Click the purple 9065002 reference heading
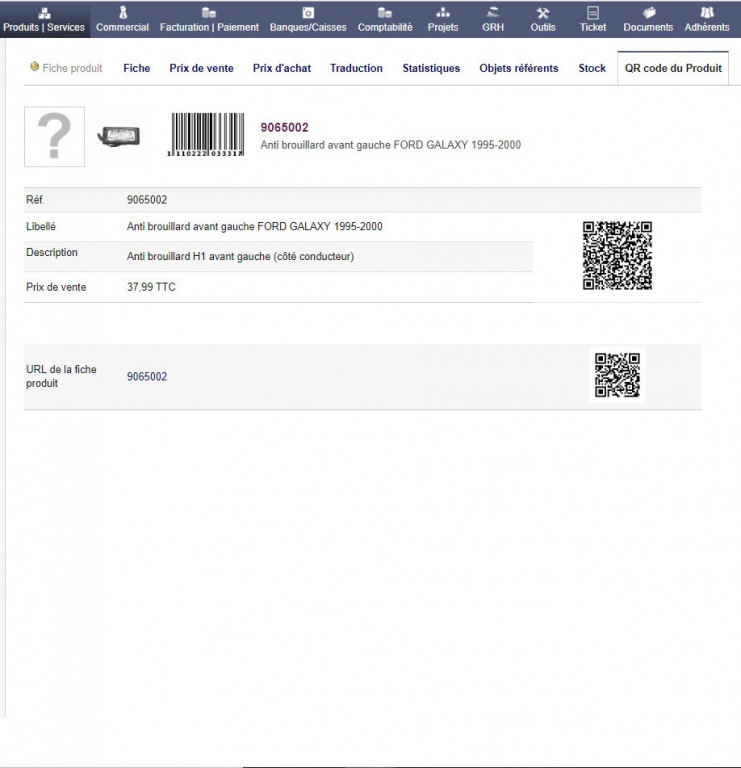Viewport: 741px width, 768px height. pyautogui.click(x=285, y=127)
